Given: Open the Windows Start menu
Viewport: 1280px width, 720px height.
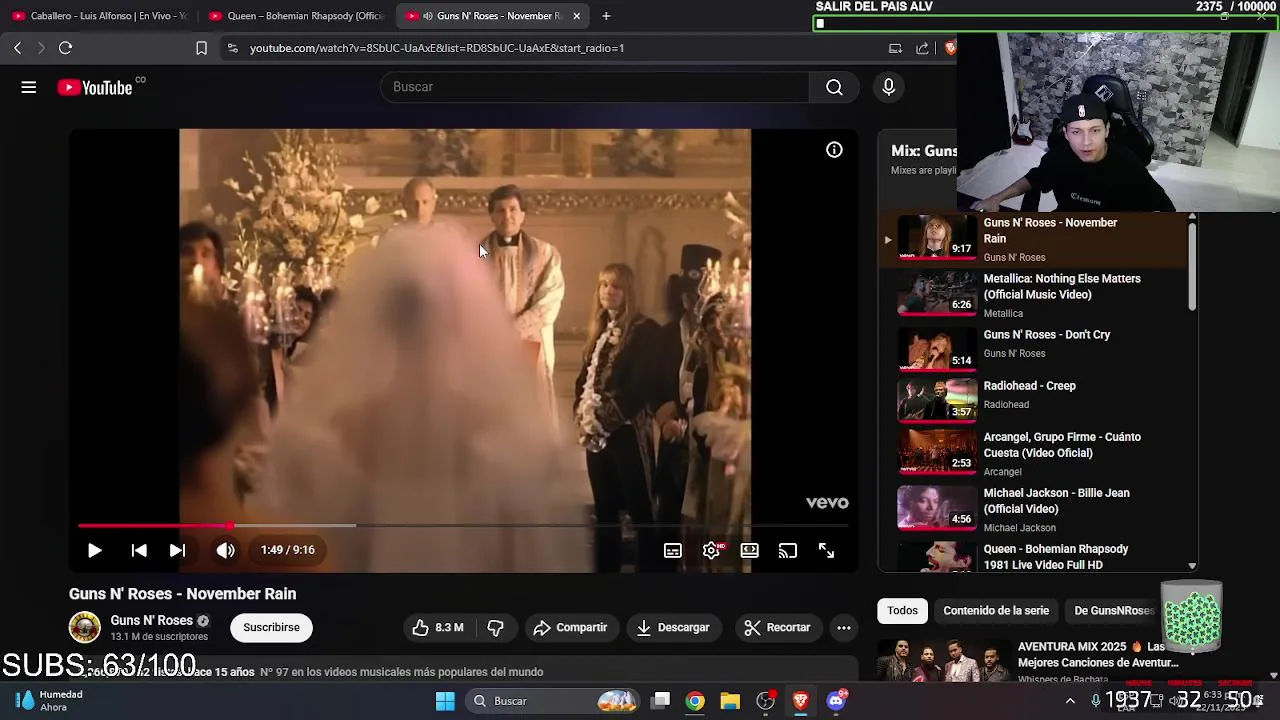Looking at the screenshot, I should pos(445,701).
